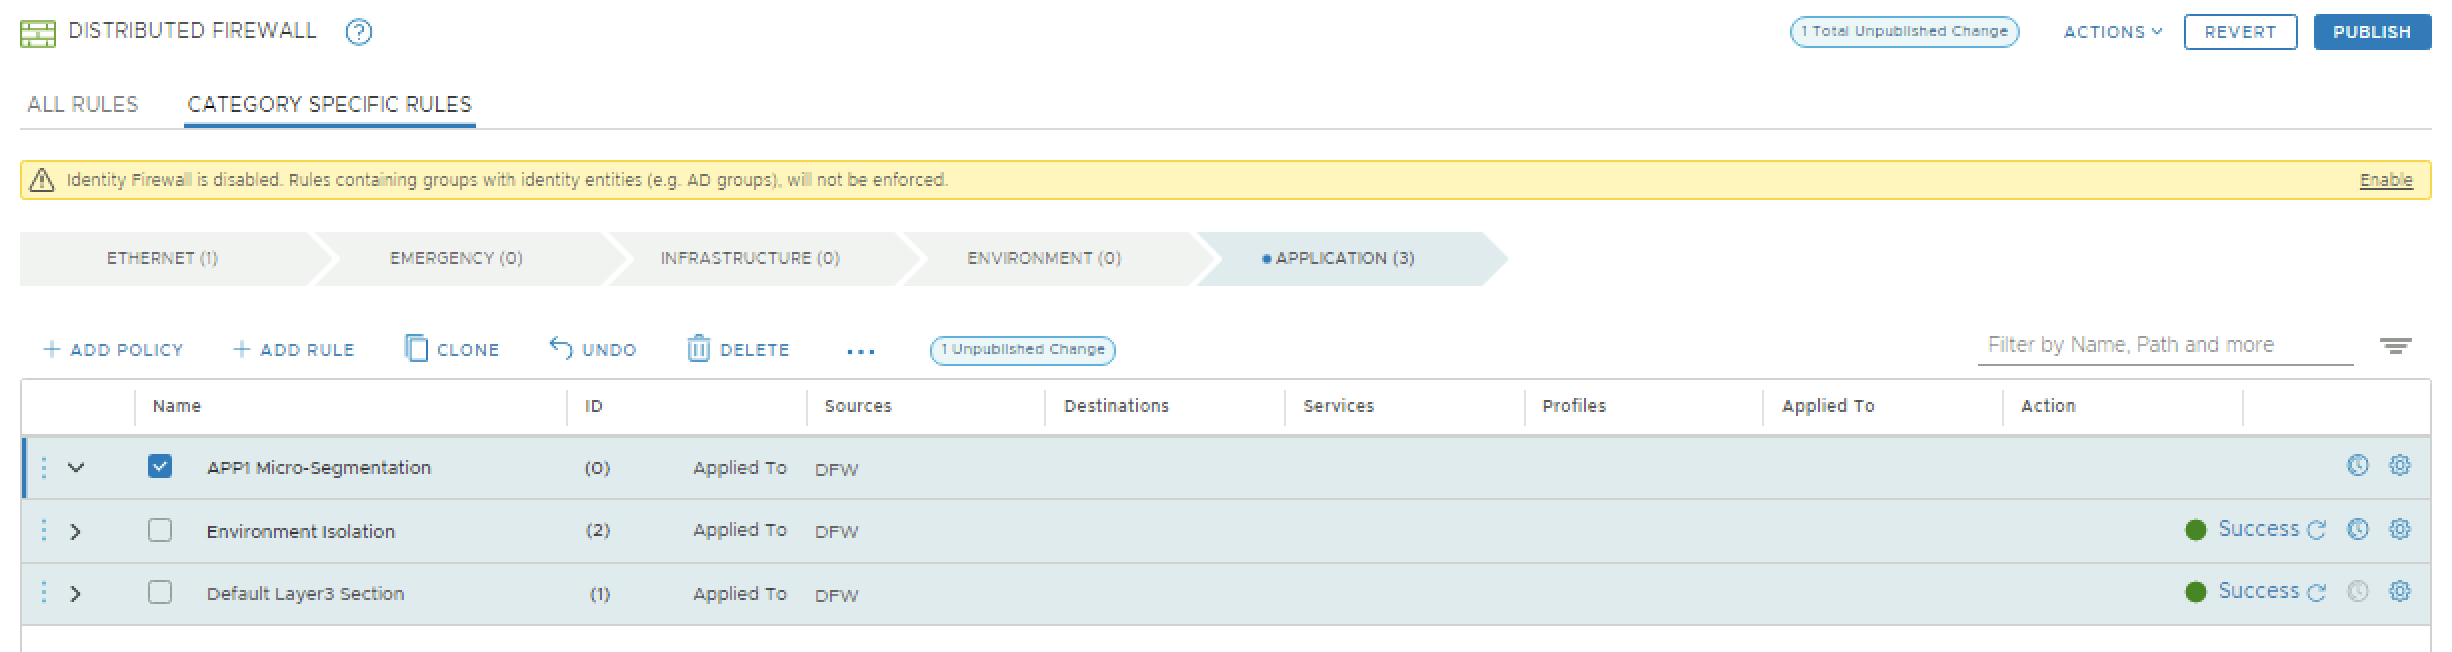Viewport: 2452px width, 652px height.
Task: Click the Filter by Name search field
Action: point(2164,345)
